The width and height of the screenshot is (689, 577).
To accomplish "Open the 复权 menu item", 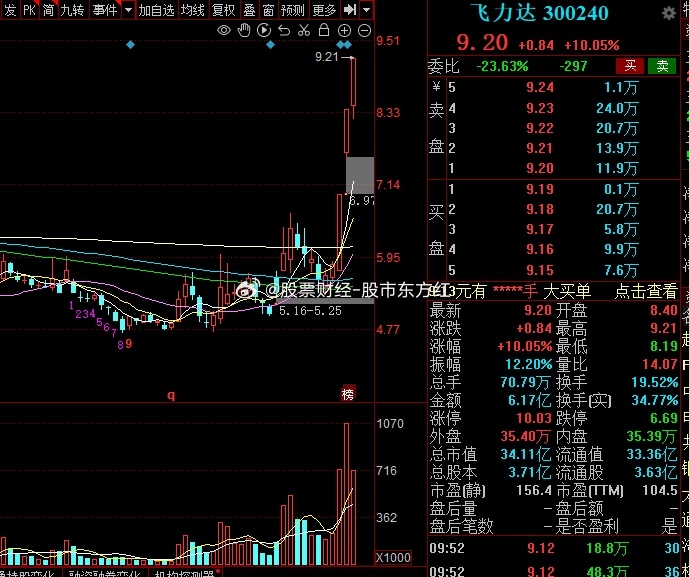I will point(222,10).
